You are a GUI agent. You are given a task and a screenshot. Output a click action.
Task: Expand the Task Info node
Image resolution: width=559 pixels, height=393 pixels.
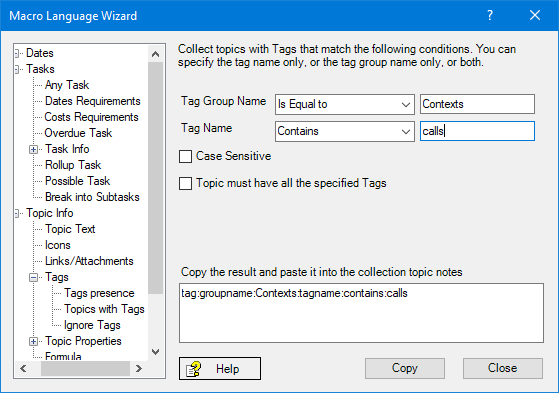pos(33,149)
